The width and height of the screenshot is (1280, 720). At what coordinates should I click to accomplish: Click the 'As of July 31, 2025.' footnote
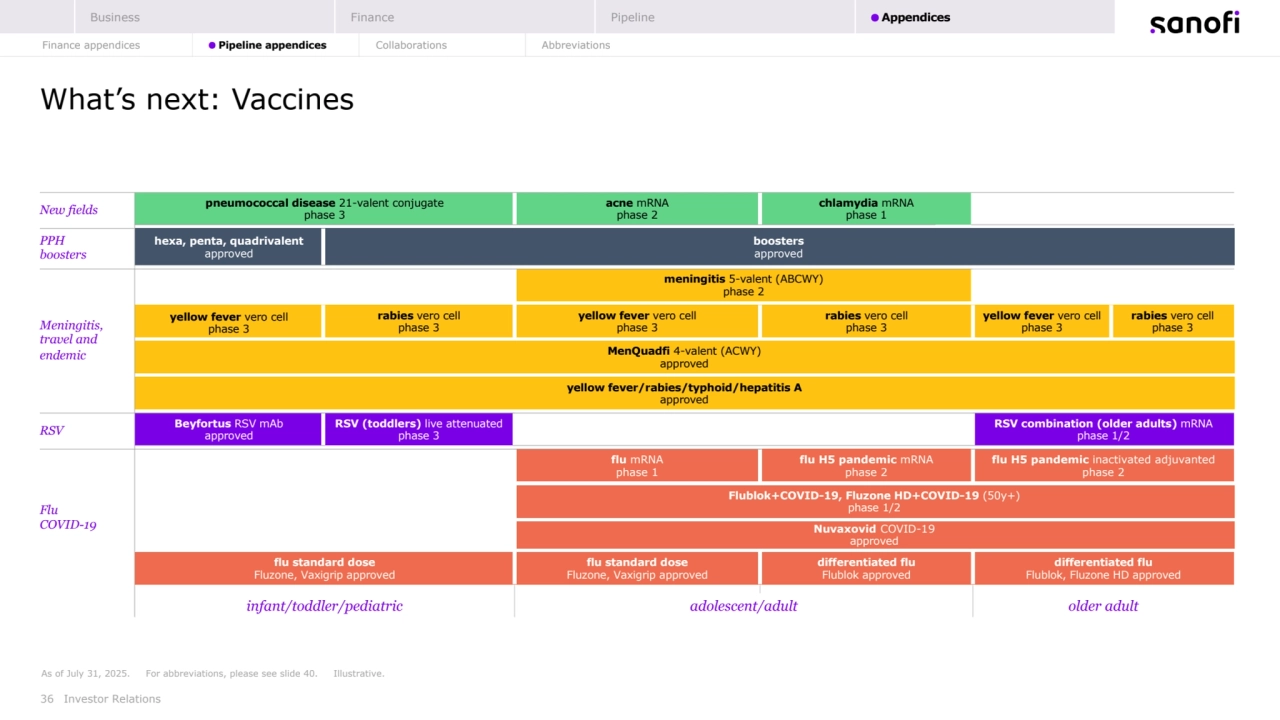pyautogui.click(x=85, y=674)
